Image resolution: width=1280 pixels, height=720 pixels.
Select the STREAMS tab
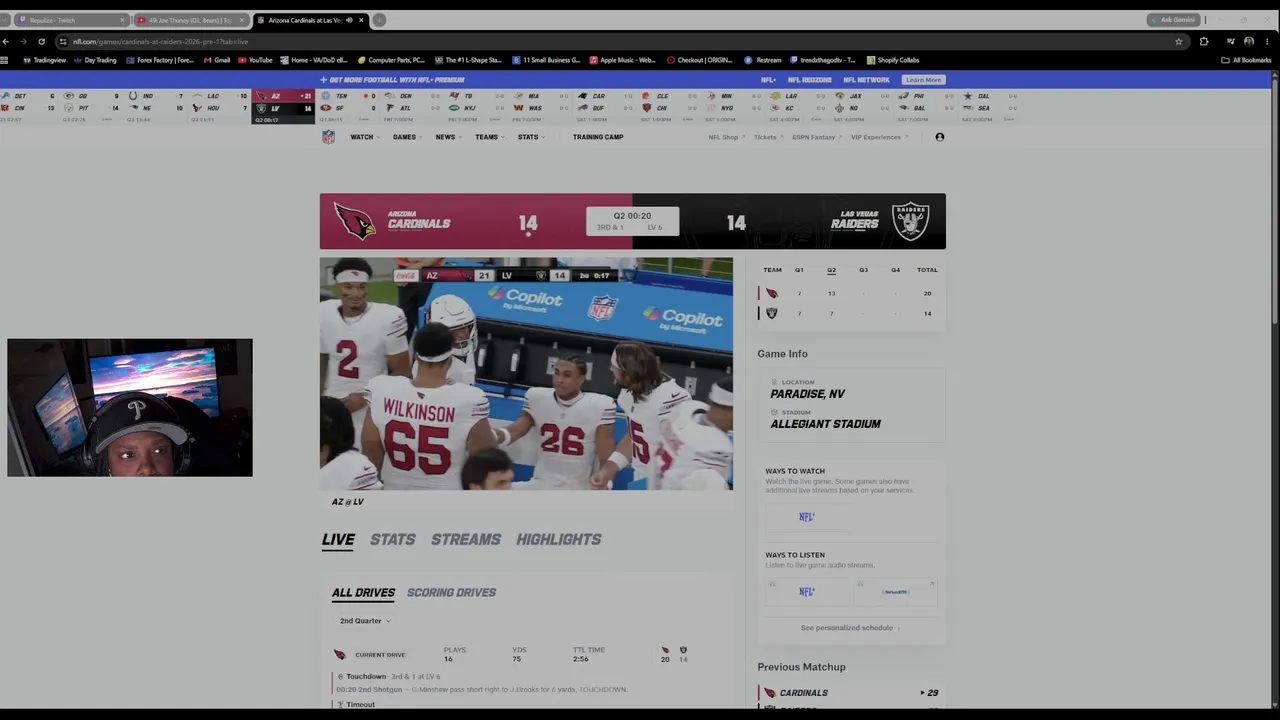pos(466,539)
